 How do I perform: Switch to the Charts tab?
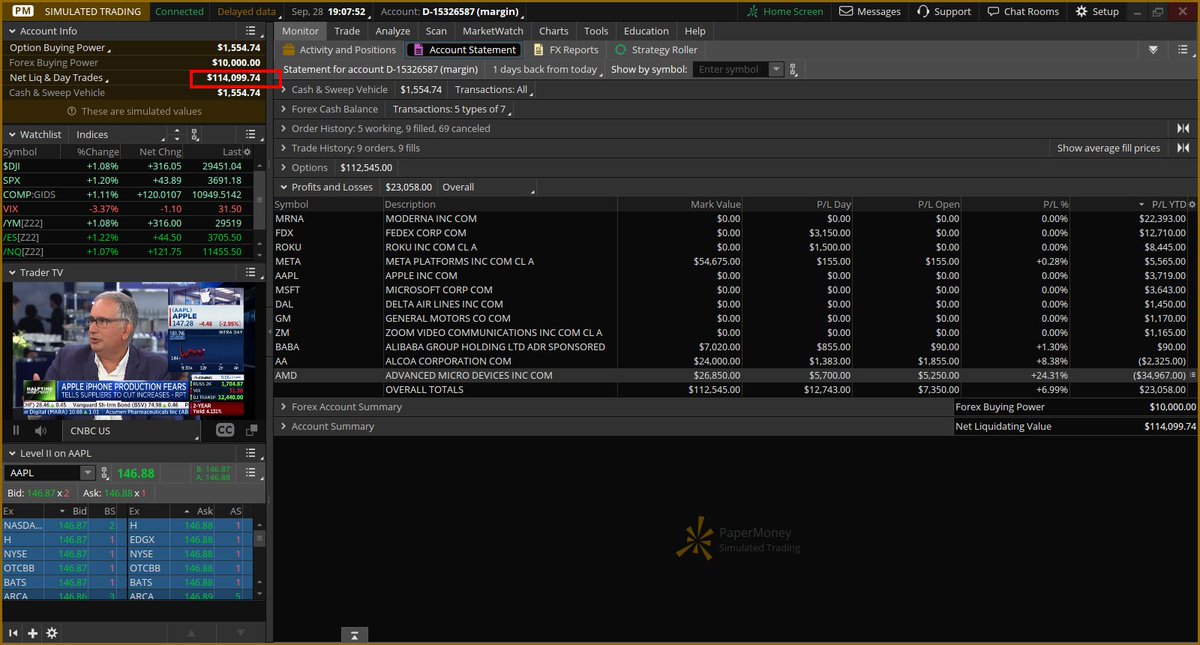[x=553, y=31]
